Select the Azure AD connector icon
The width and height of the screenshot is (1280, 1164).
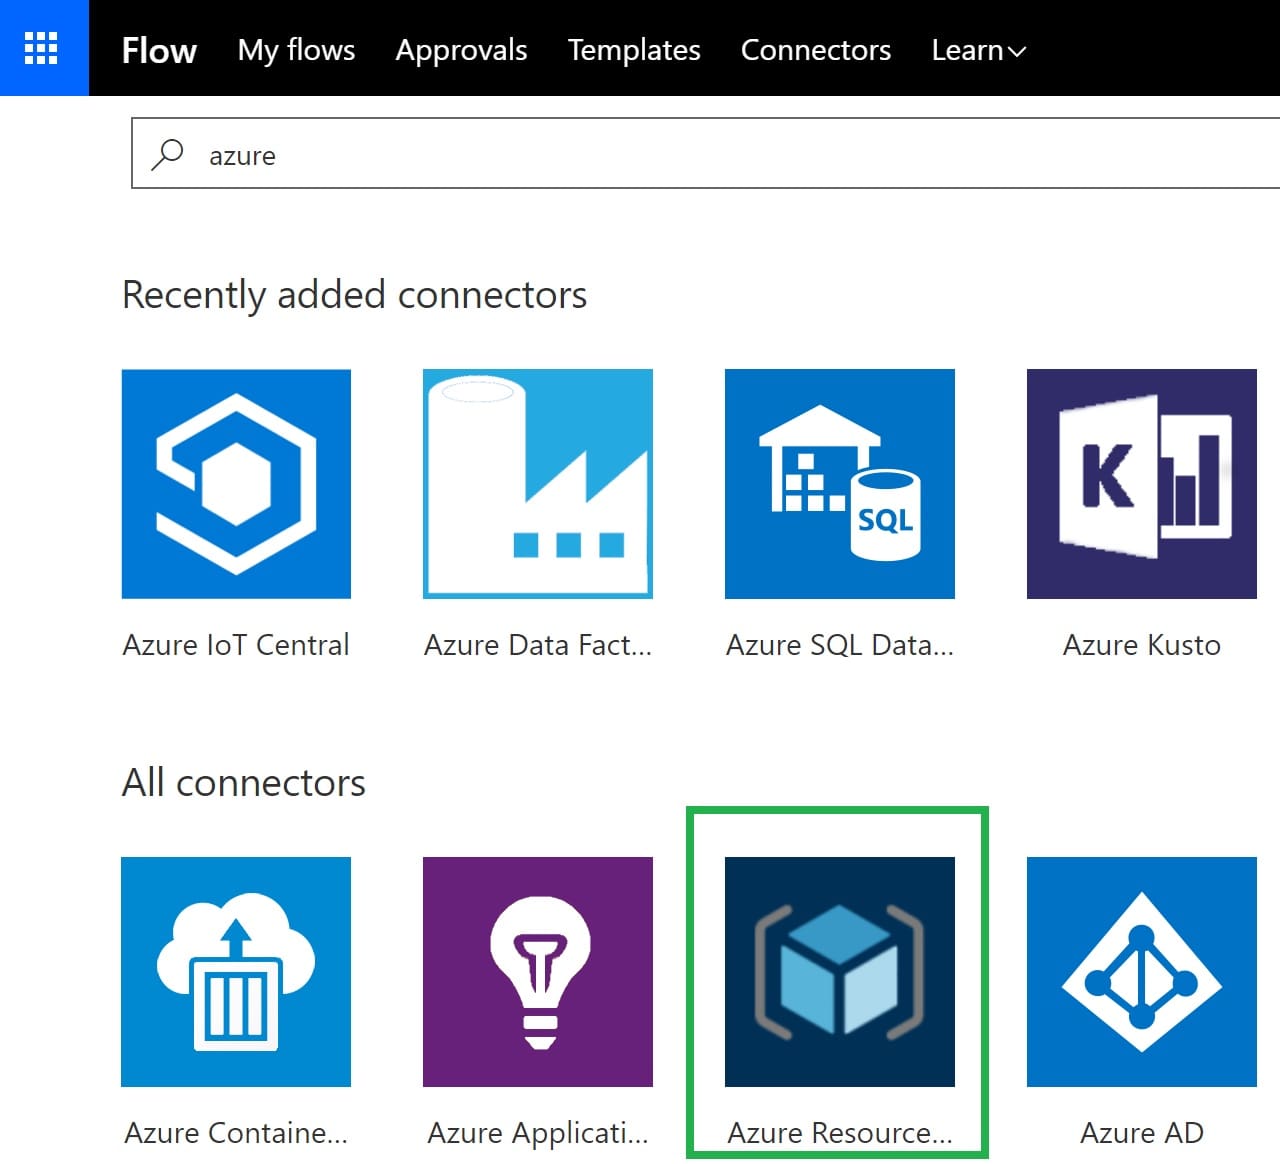click(x=1141, y=972)
